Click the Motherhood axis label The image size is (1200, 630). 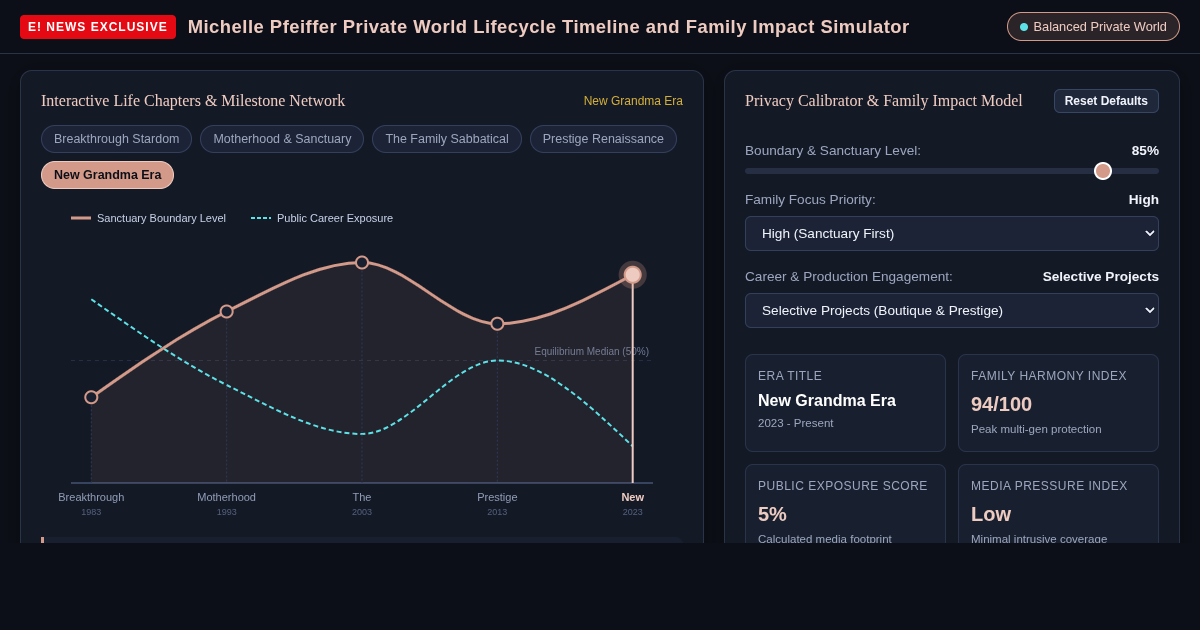point(227,497)
